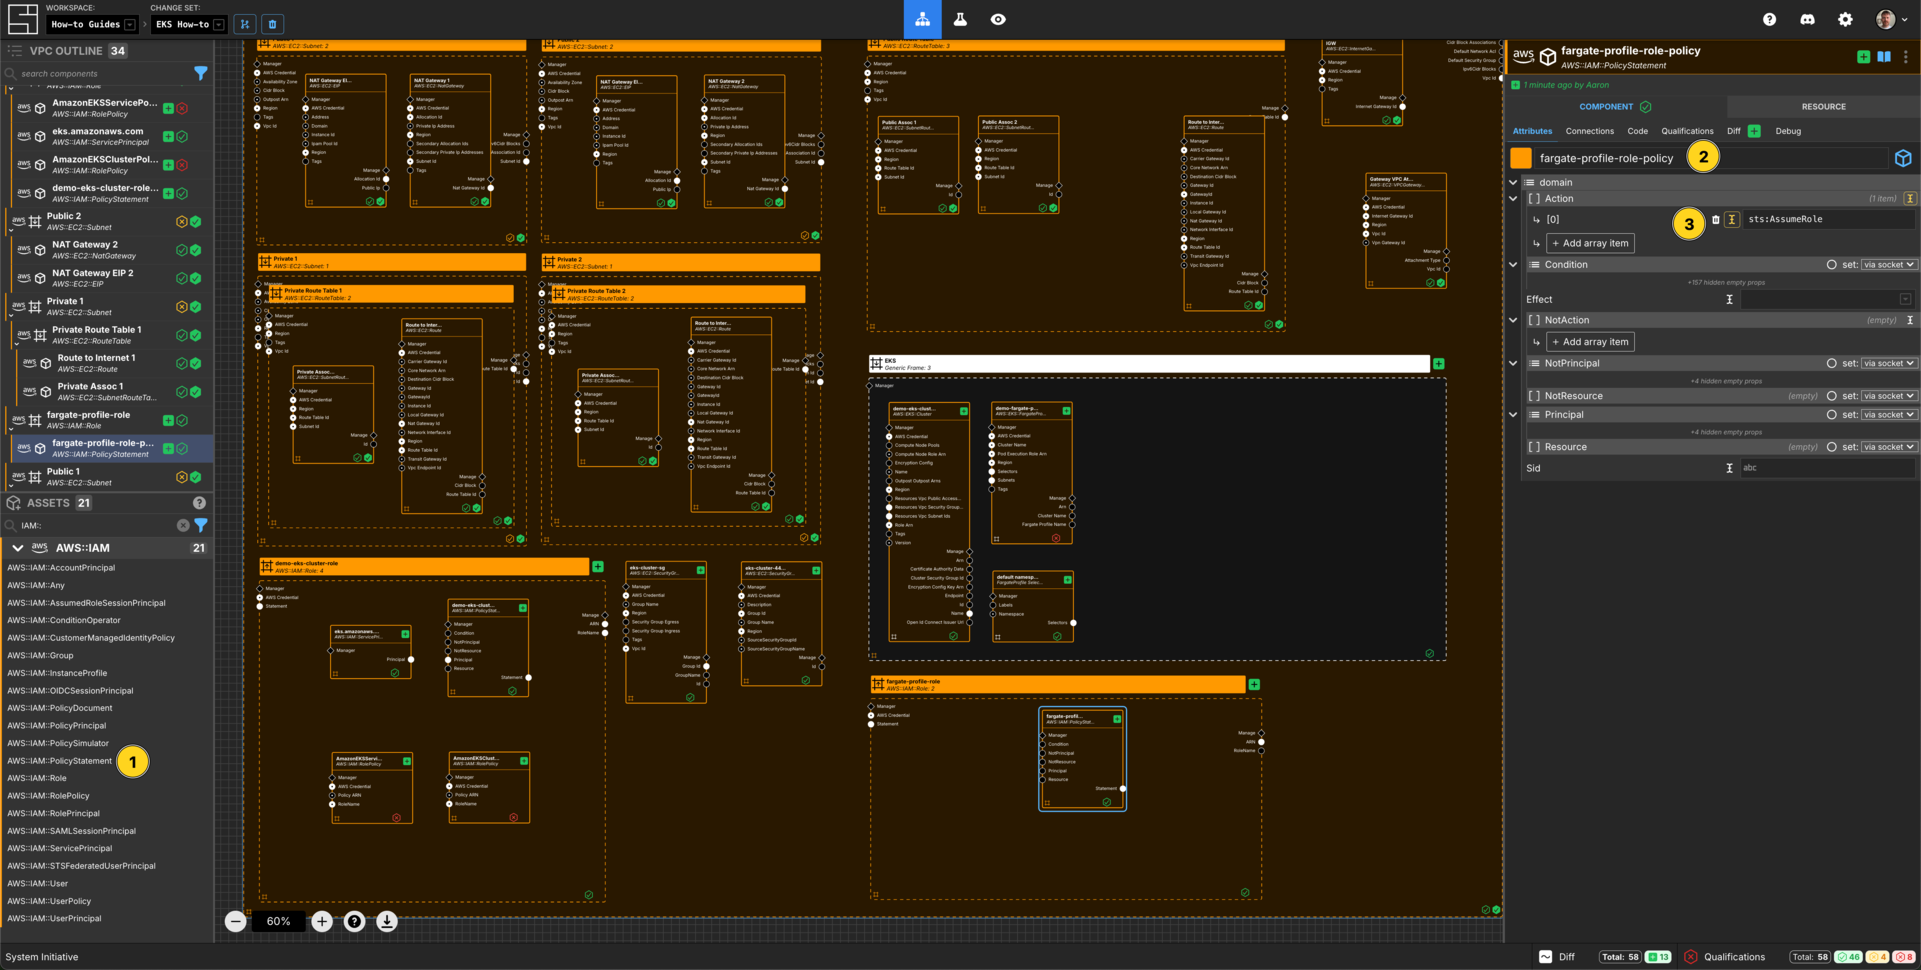Click the abandon change set trash icon
1921x970 pixels.
coord(272,24)
